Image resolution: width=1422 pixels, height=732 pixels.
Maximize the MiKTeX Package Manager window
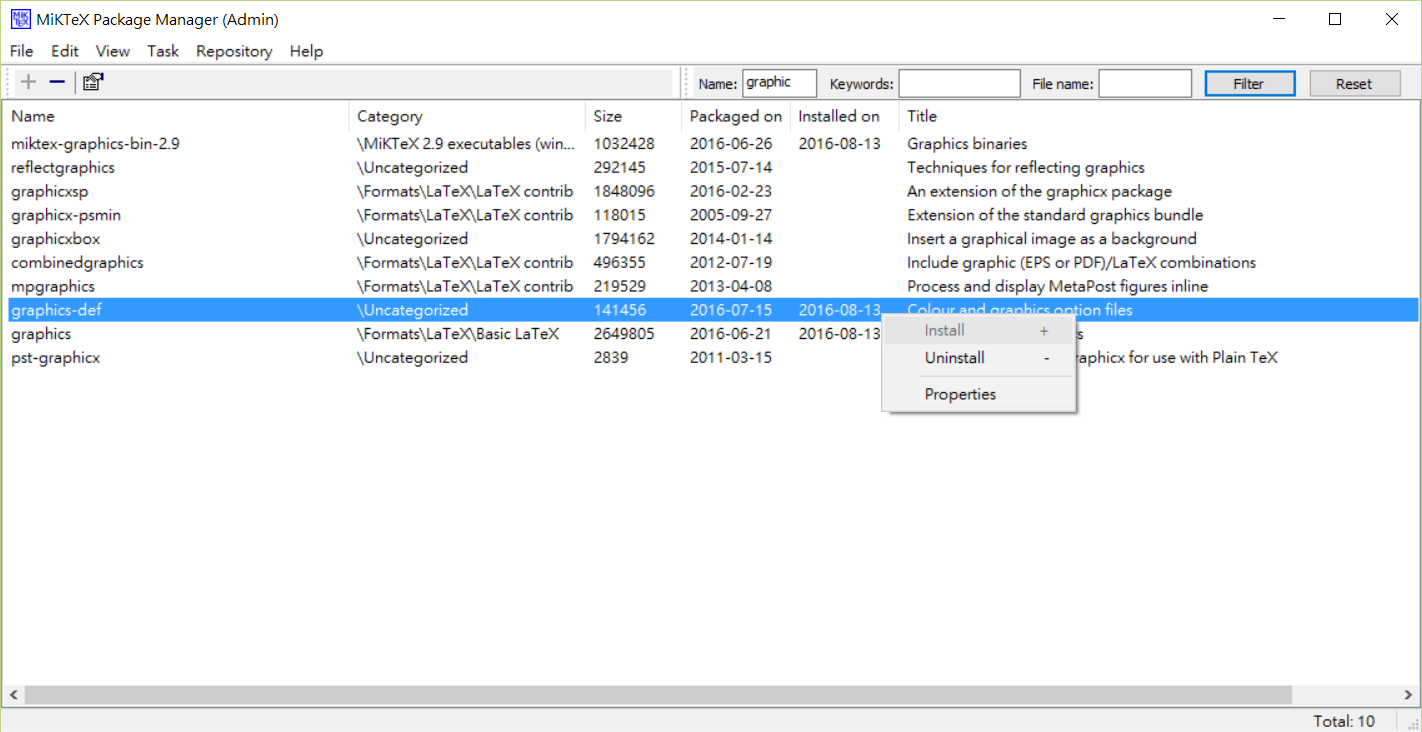point(1335,19)
